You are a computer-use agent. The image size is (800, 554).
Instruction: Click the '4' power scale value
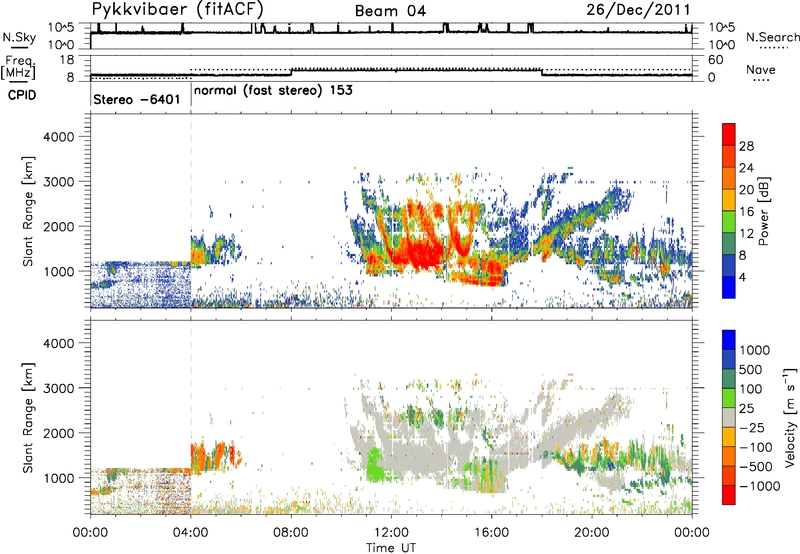[742, 277]
